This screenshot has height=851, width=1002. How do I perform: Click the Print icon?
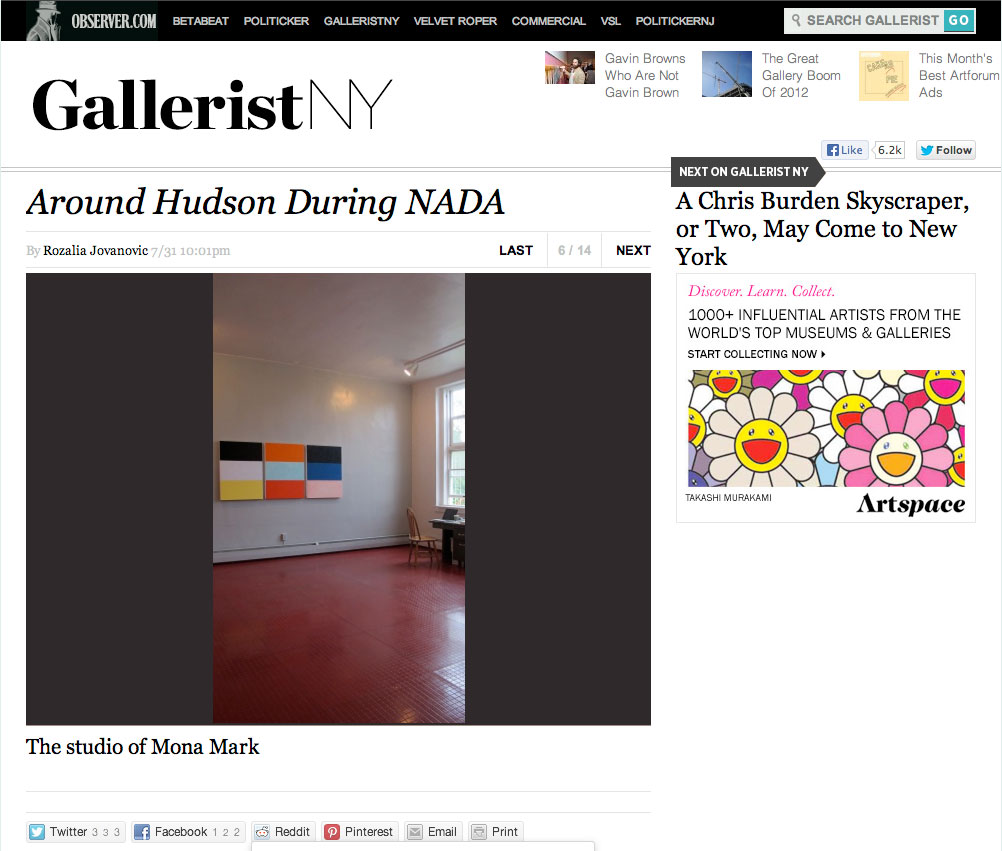pos(479,832)
